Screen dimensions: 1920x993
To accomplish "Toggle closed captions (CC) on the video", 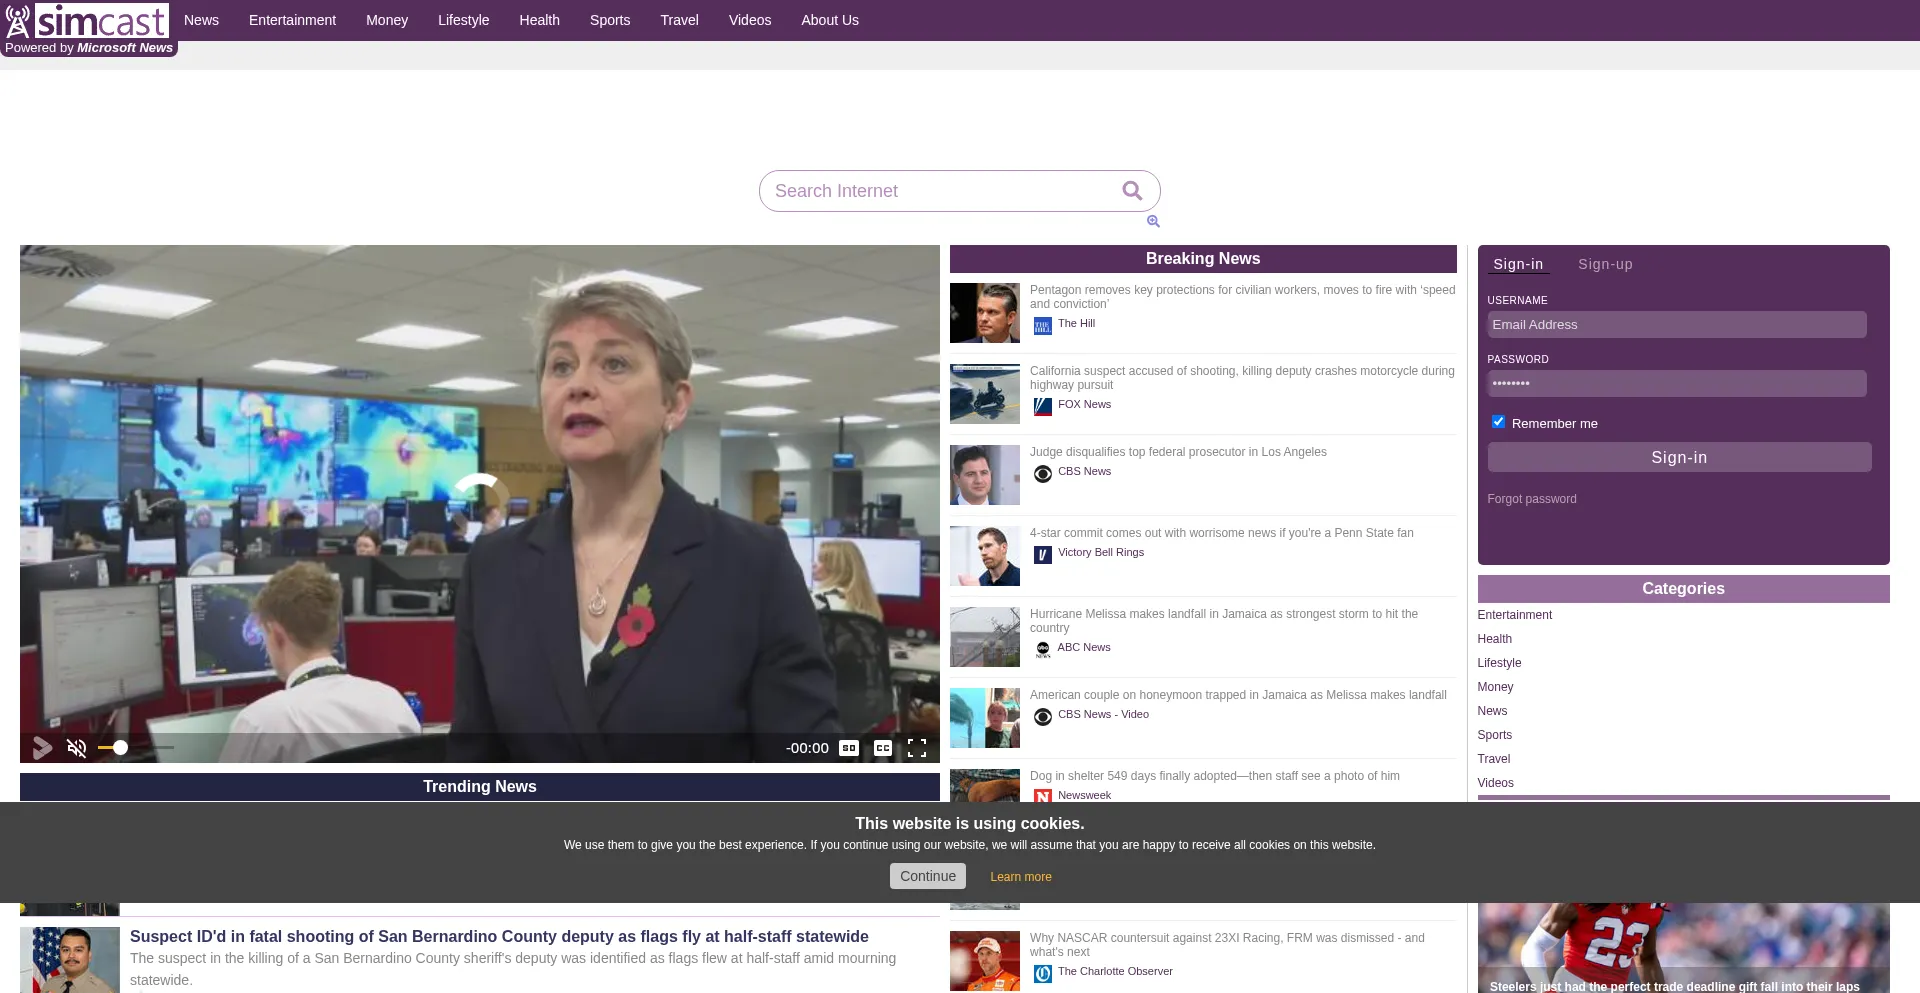I will coord(883,748).
